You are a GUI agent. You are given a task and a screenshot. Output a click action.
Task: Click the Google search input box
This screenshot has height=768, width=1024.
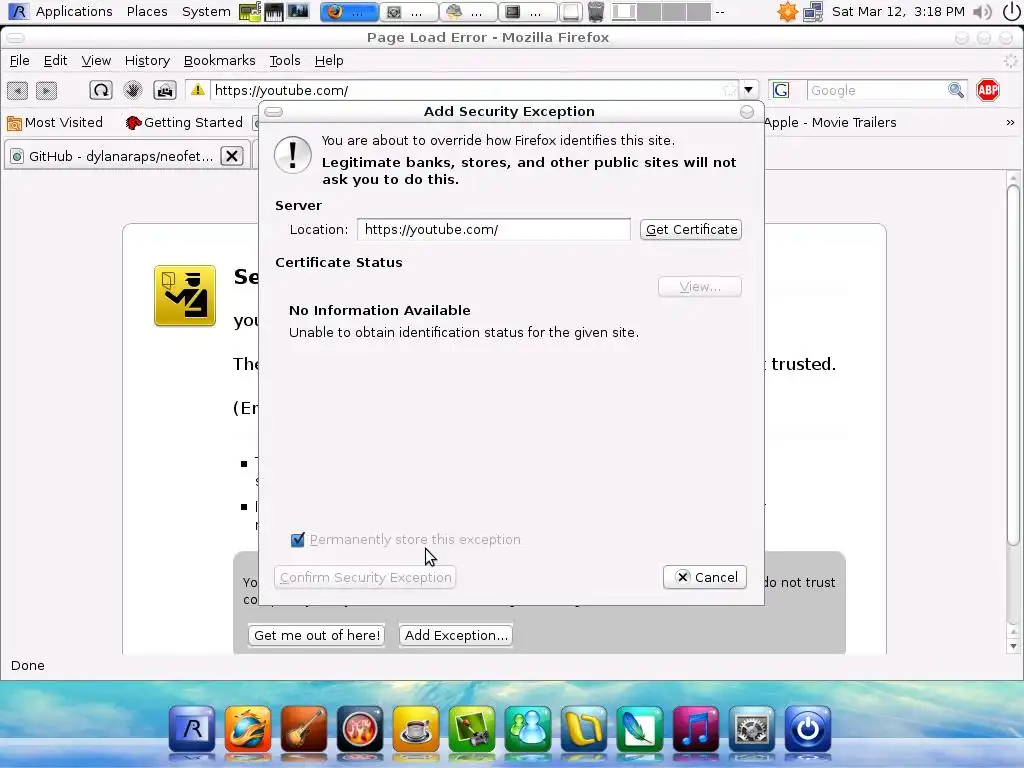tap(876, 90)
